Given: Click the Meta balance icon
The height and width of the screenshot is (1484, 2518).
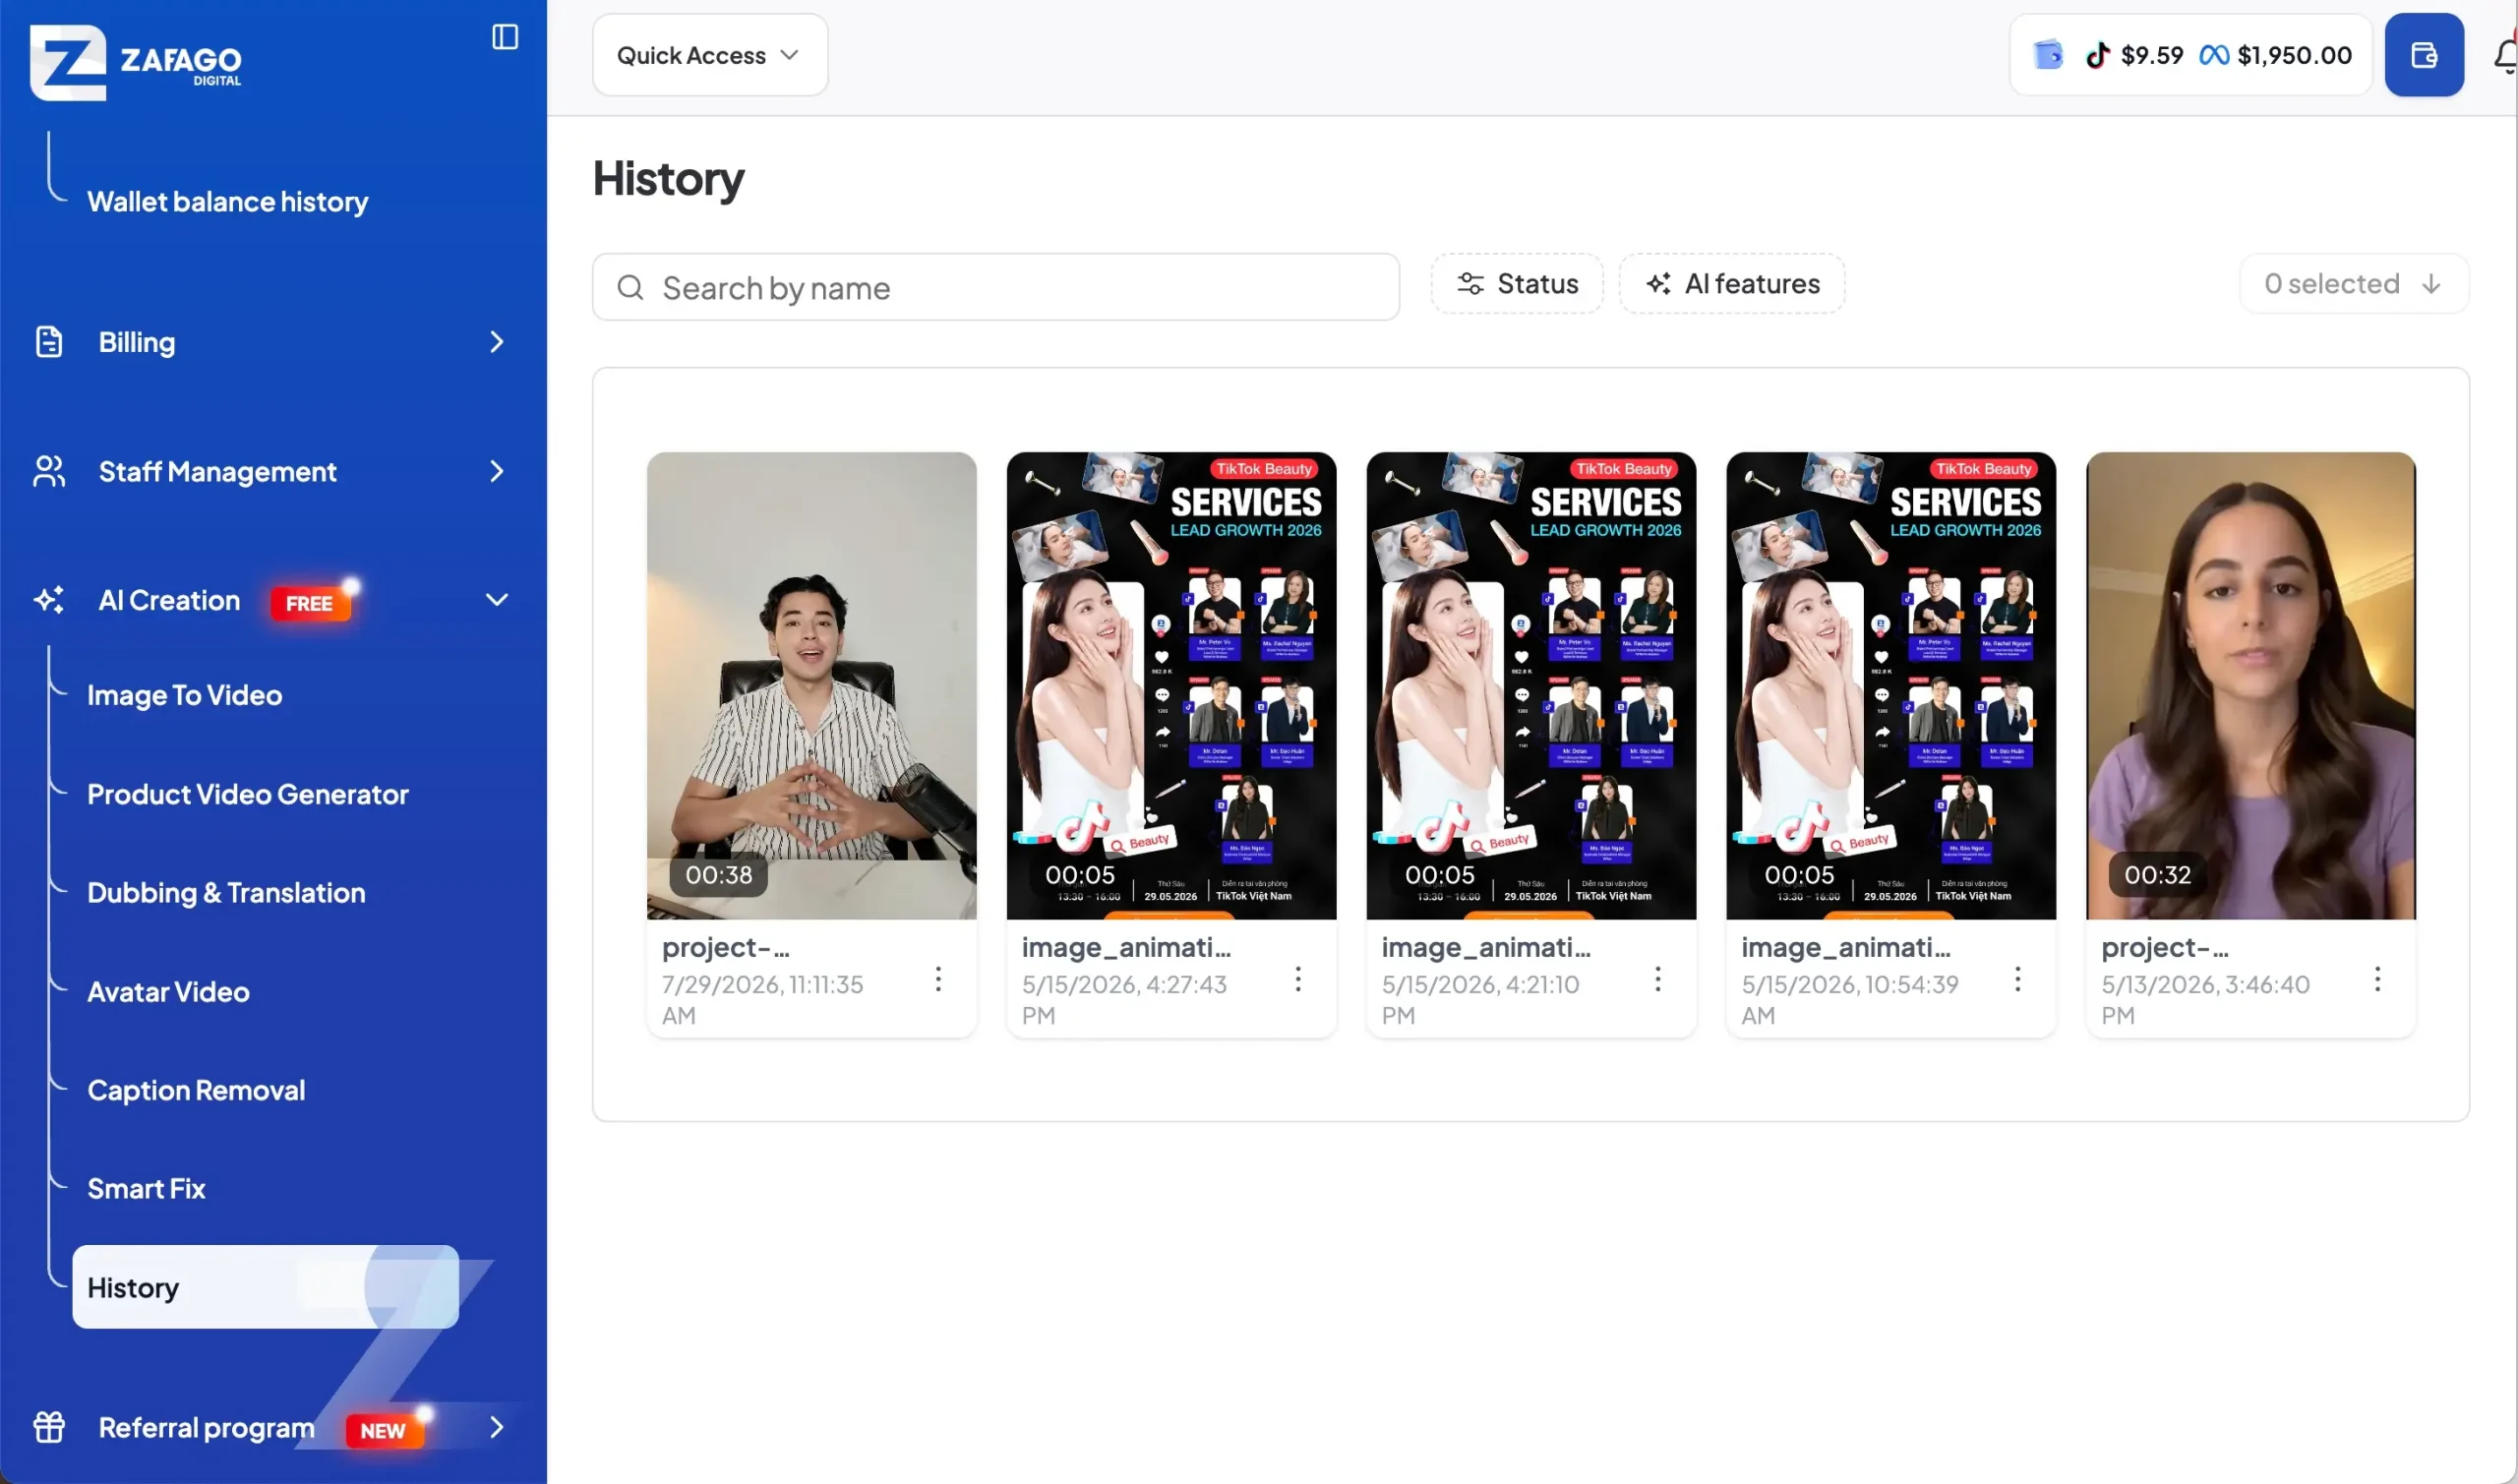Looking at the screenshot, I should tap(2213, 55).
